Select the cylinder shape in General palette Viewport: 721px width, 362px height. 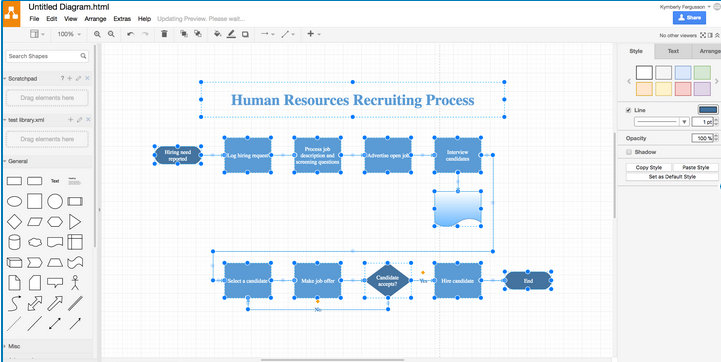tap(14, 242)
